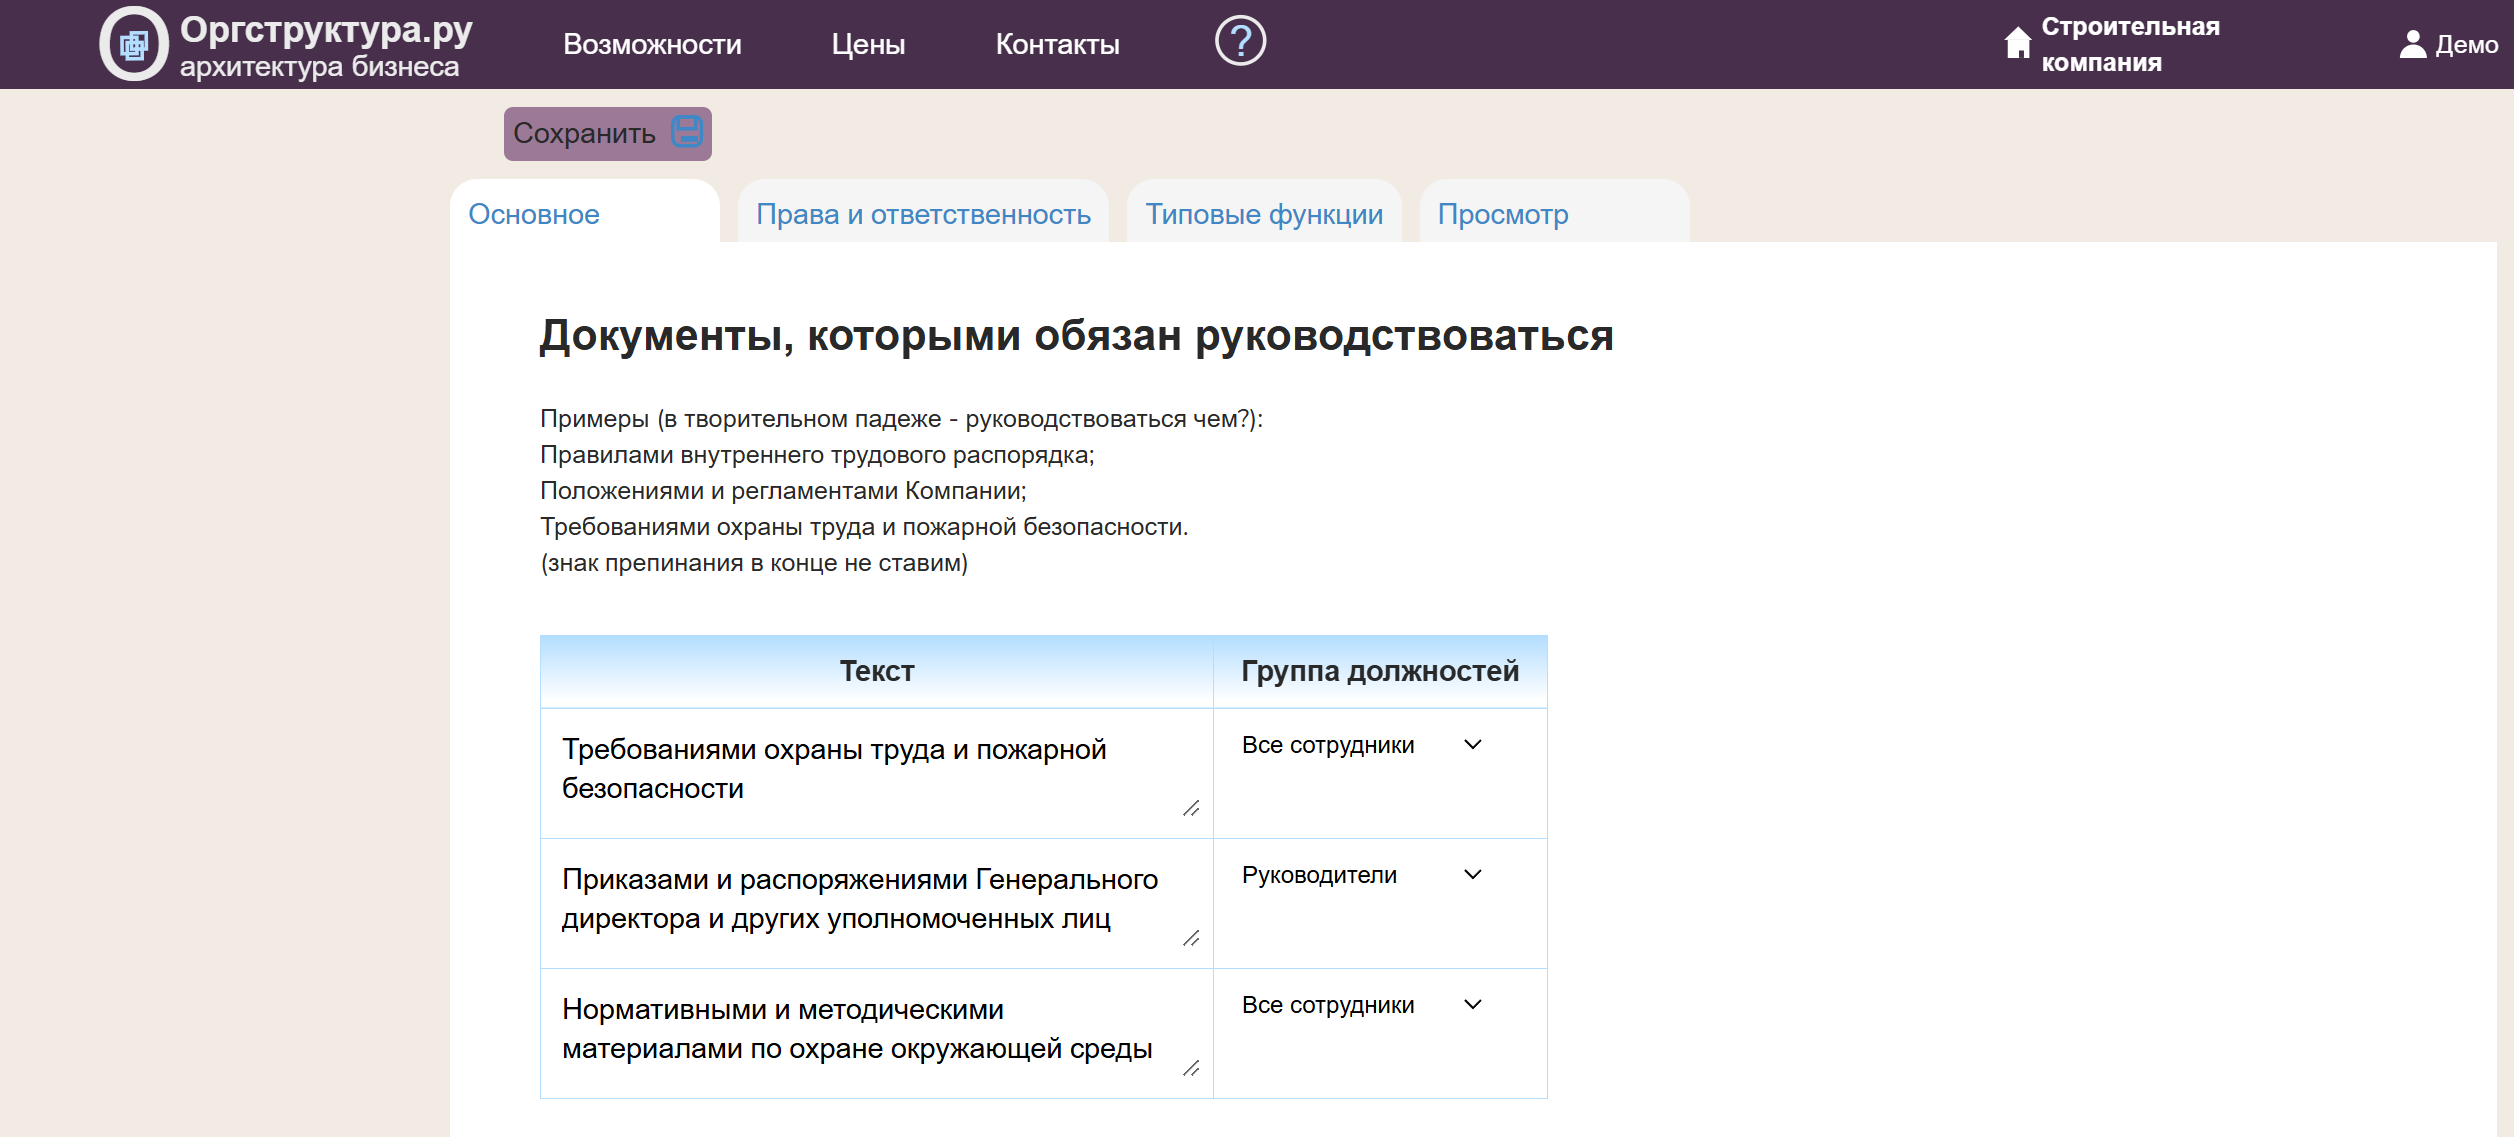Image resolution: width=2514 pixels, height=1137 pixels.
Task: Click resize handle of Нормативными и методическими textarea
Action: click(1191, 1068)
